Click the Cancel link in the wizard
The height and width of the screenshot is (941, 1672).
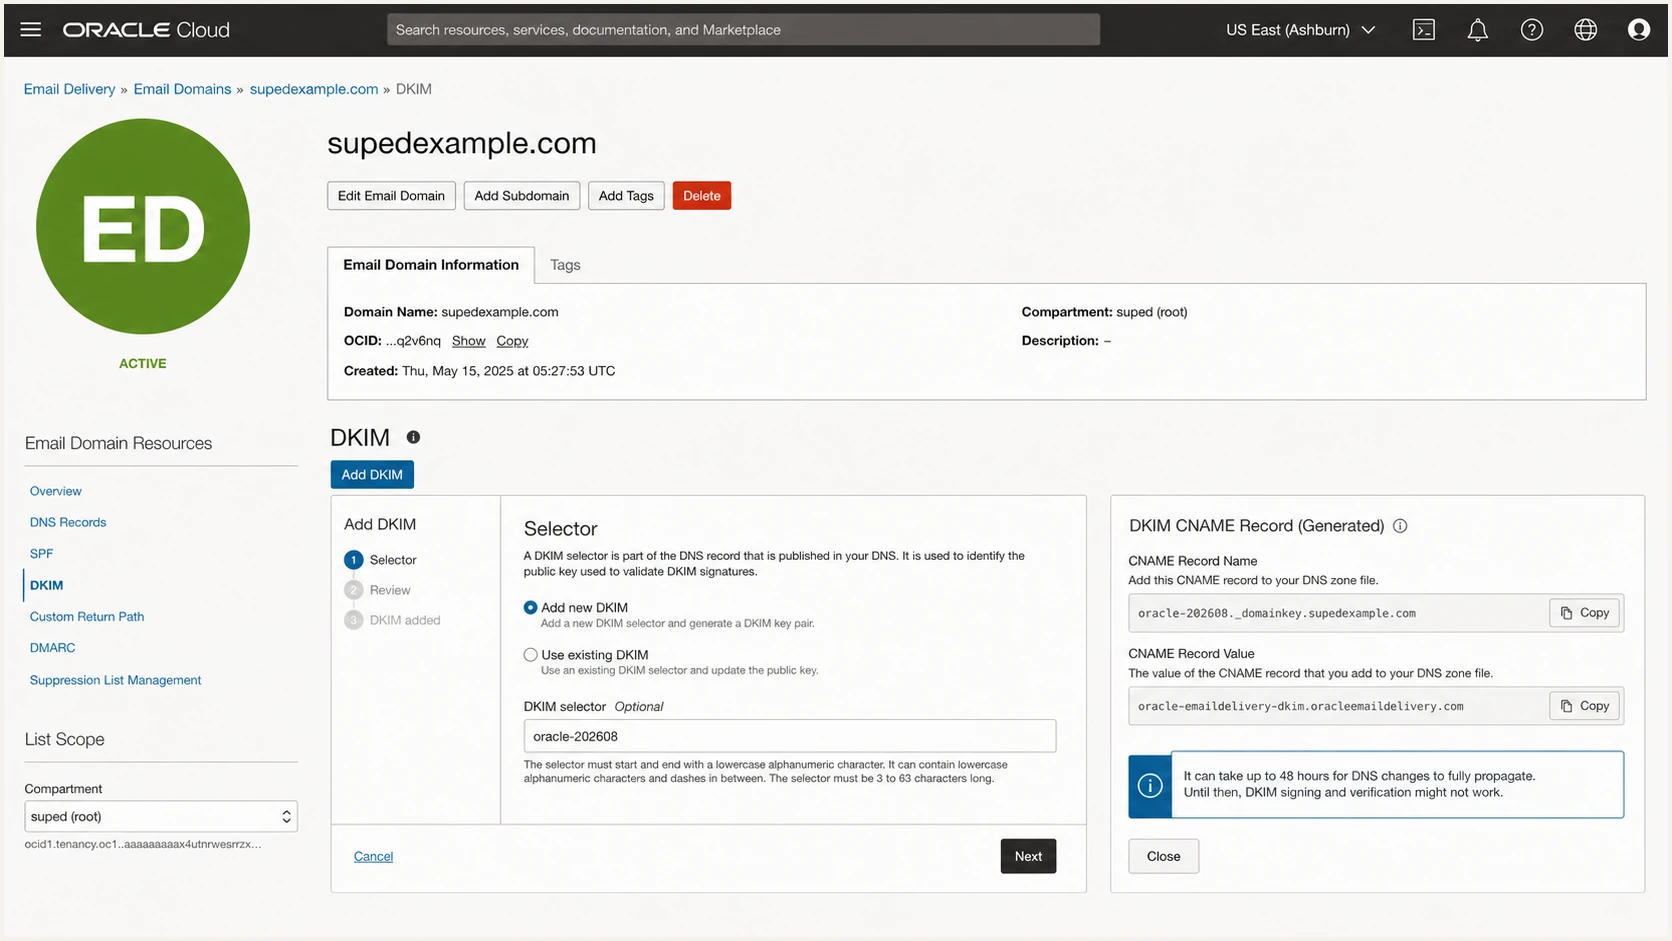(373, 856)
